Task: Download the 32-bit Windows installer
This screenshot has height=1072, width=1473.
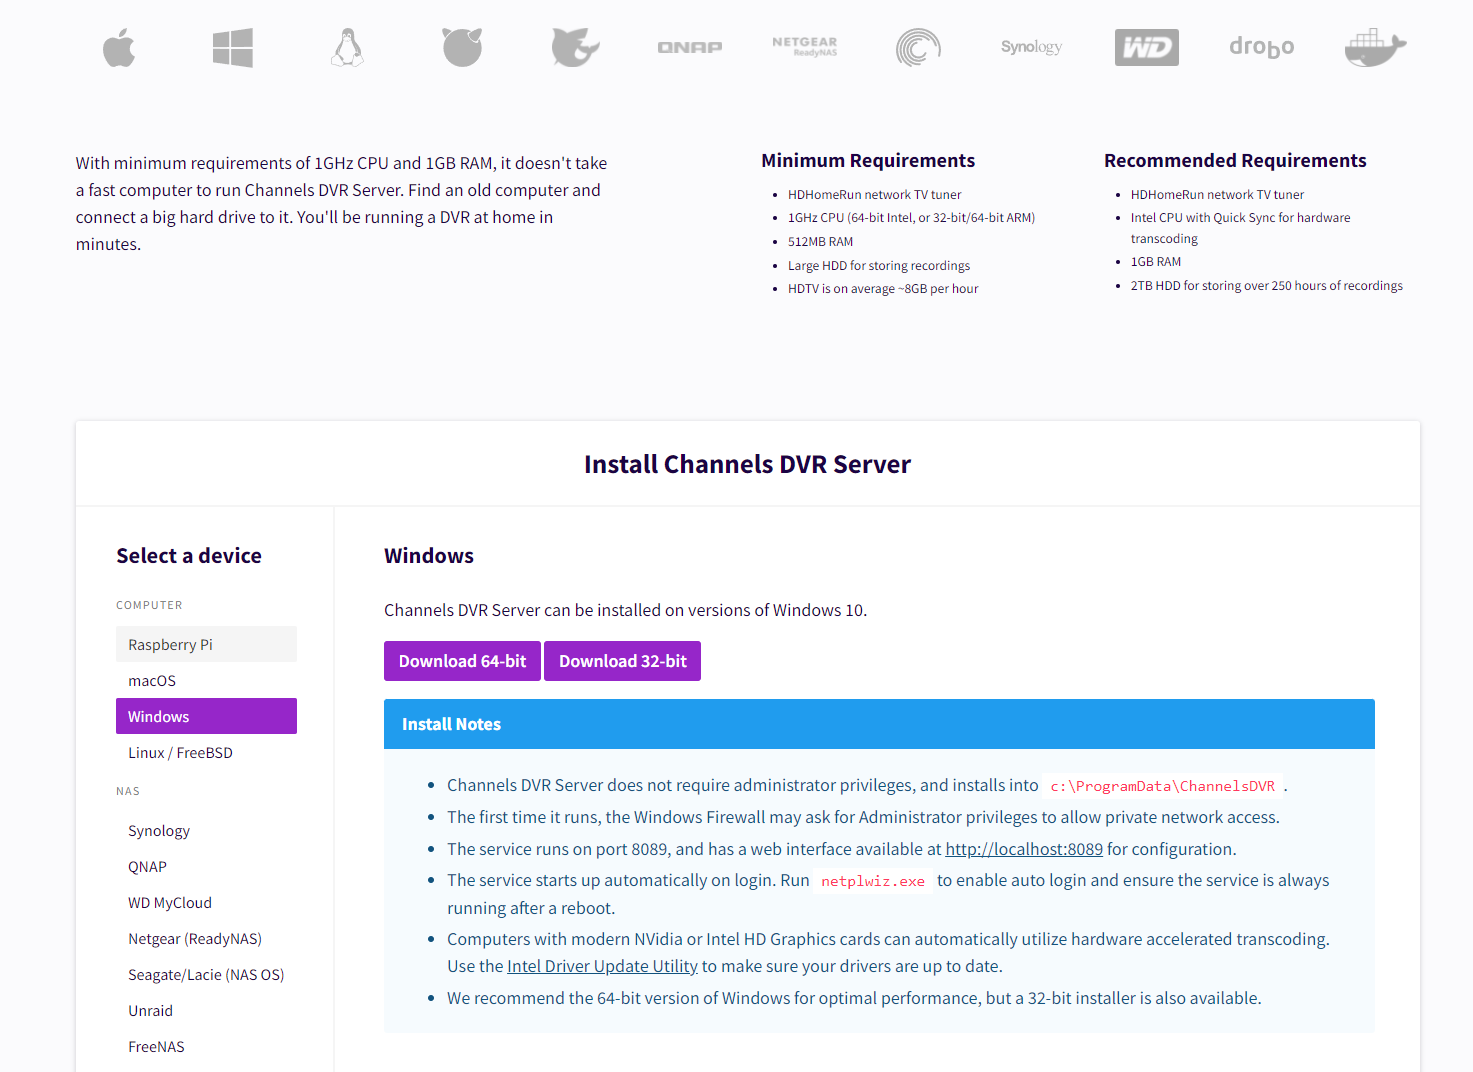Action: [622, 661]
